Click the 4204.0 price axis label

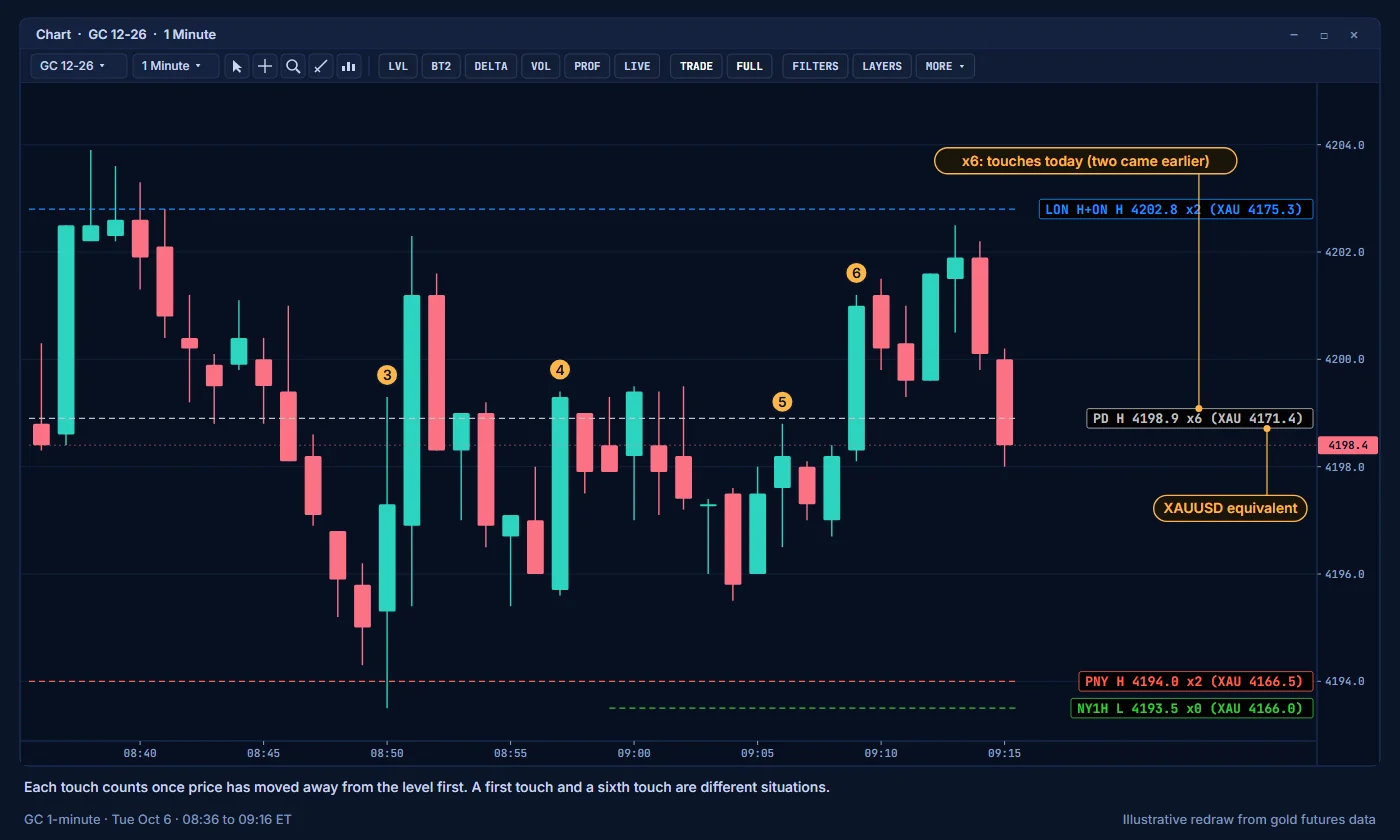tap(1344, 145)
